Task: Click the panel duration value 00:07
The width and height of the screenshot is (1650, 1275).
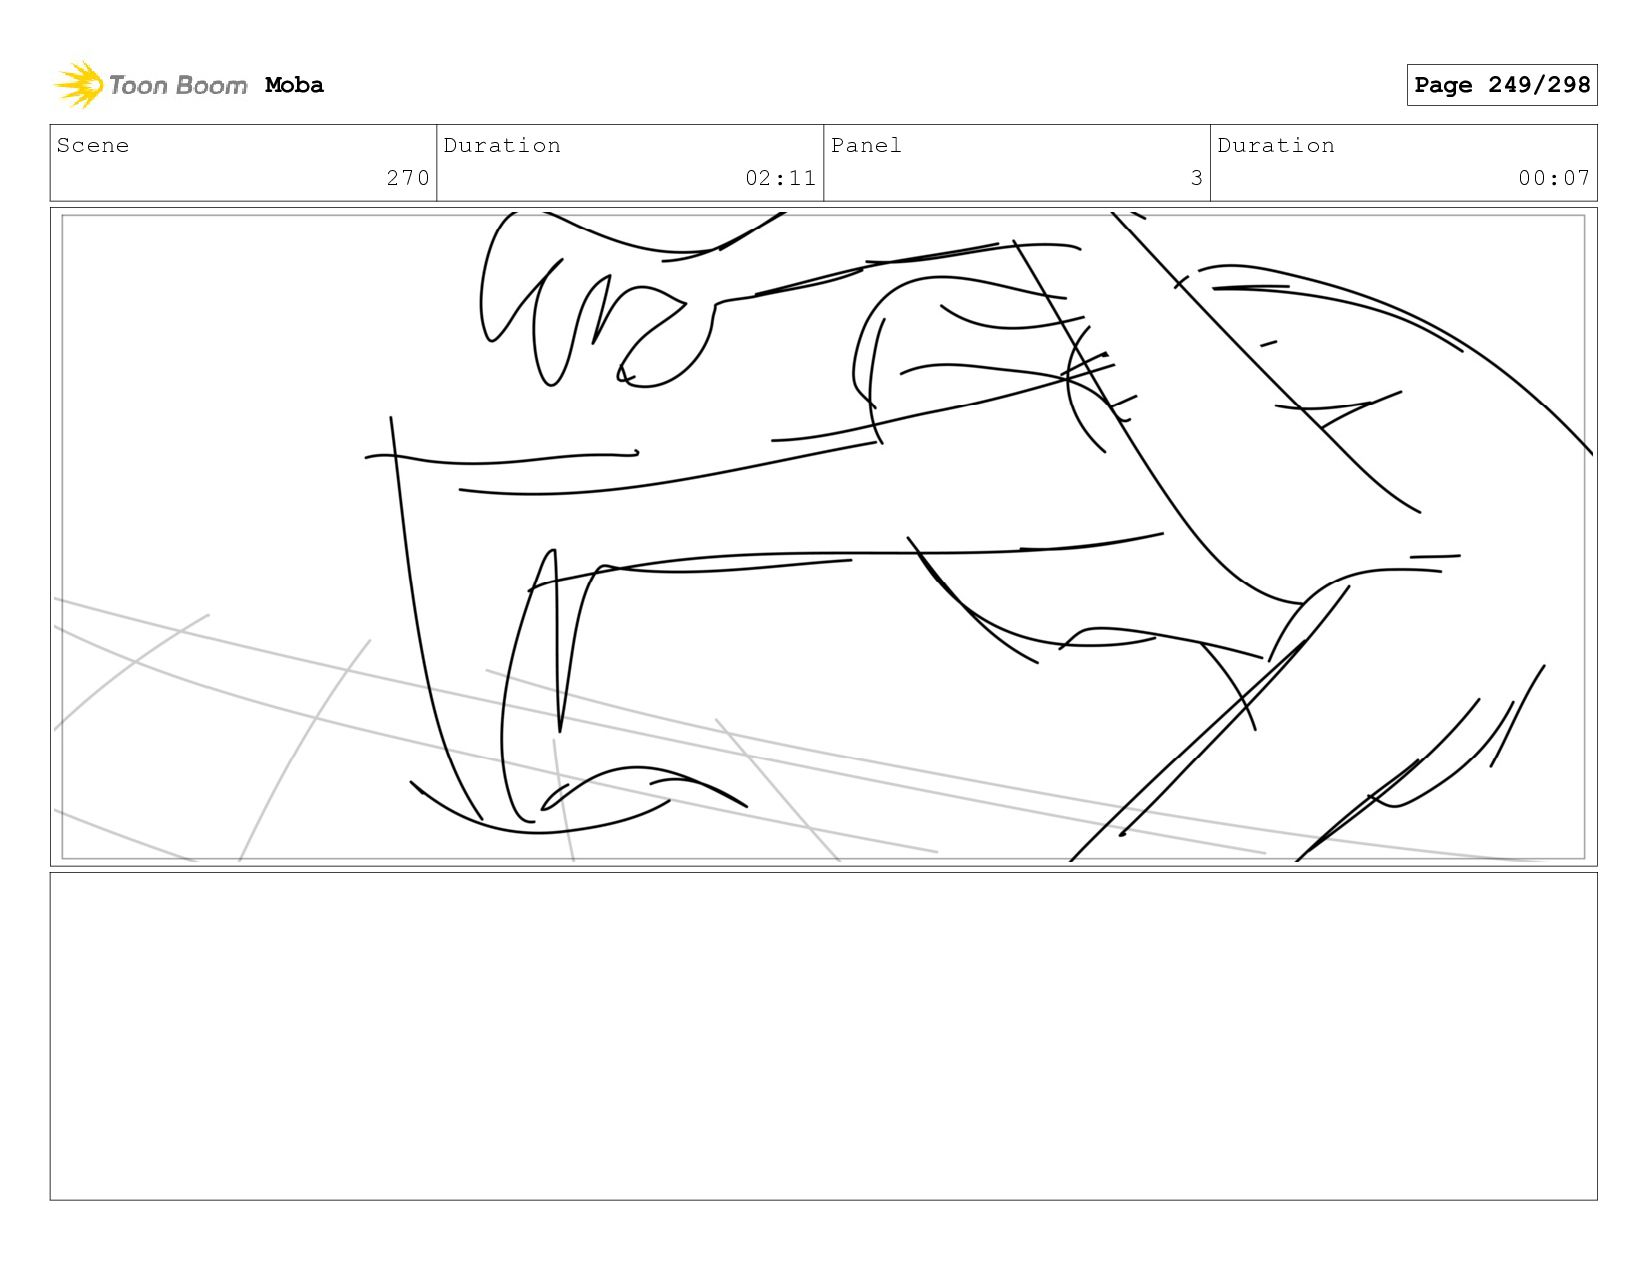Action: pyautogui.click(x=1553, y=178)
